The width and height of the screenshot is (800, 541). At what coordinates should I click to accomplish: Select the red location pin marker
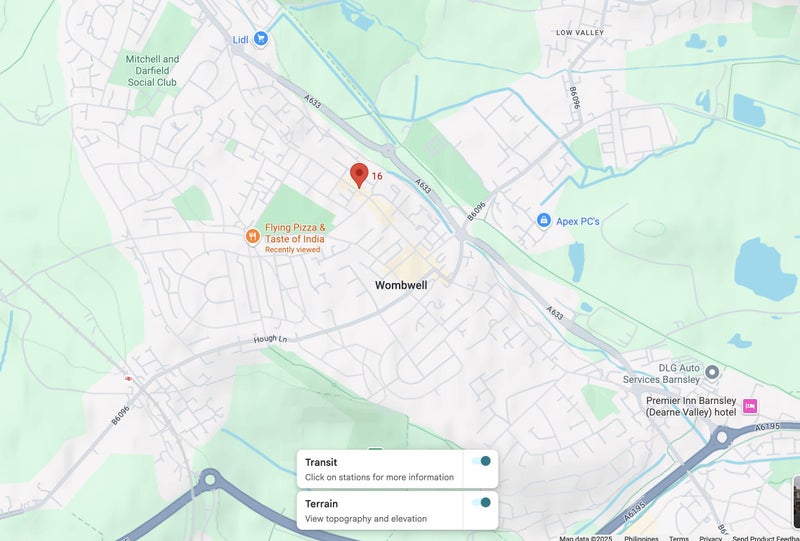[359, 176]
